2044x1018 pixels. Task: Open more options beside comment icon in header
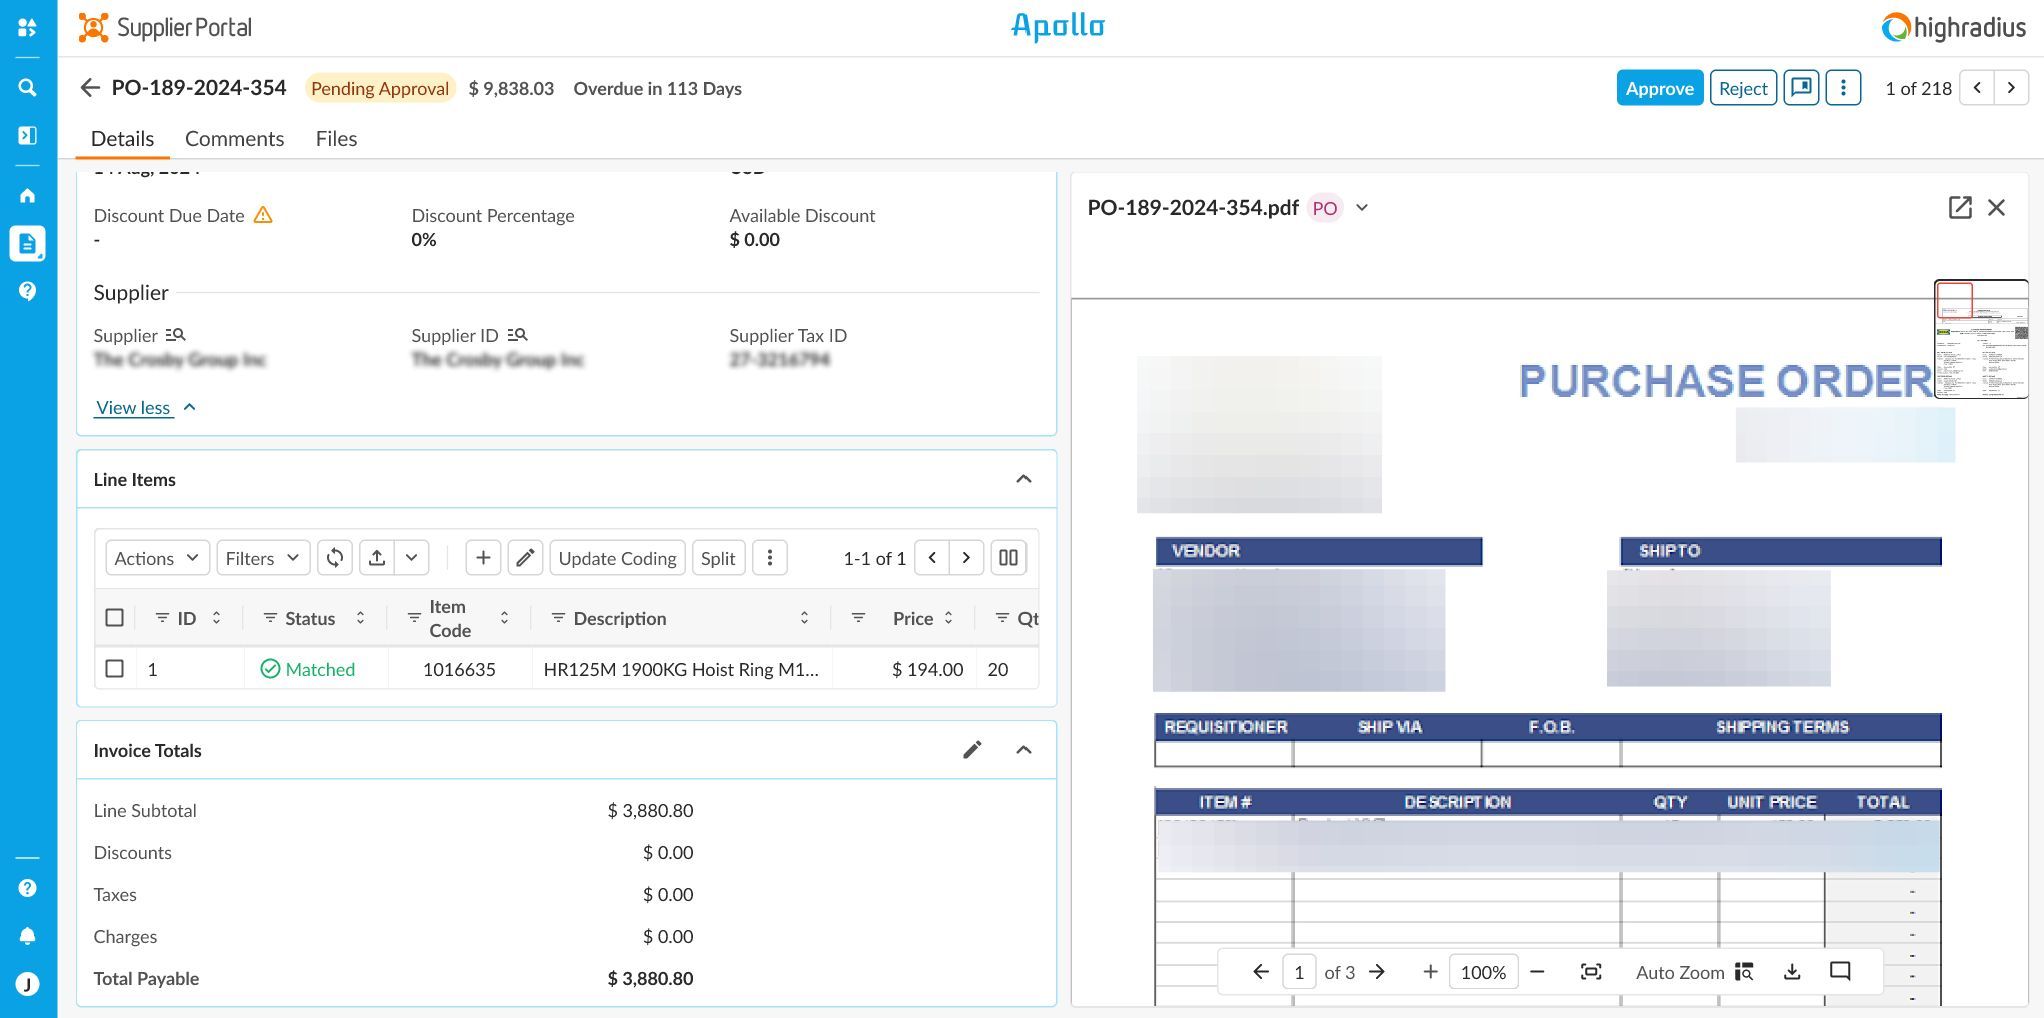click(x=1843, y=88)
